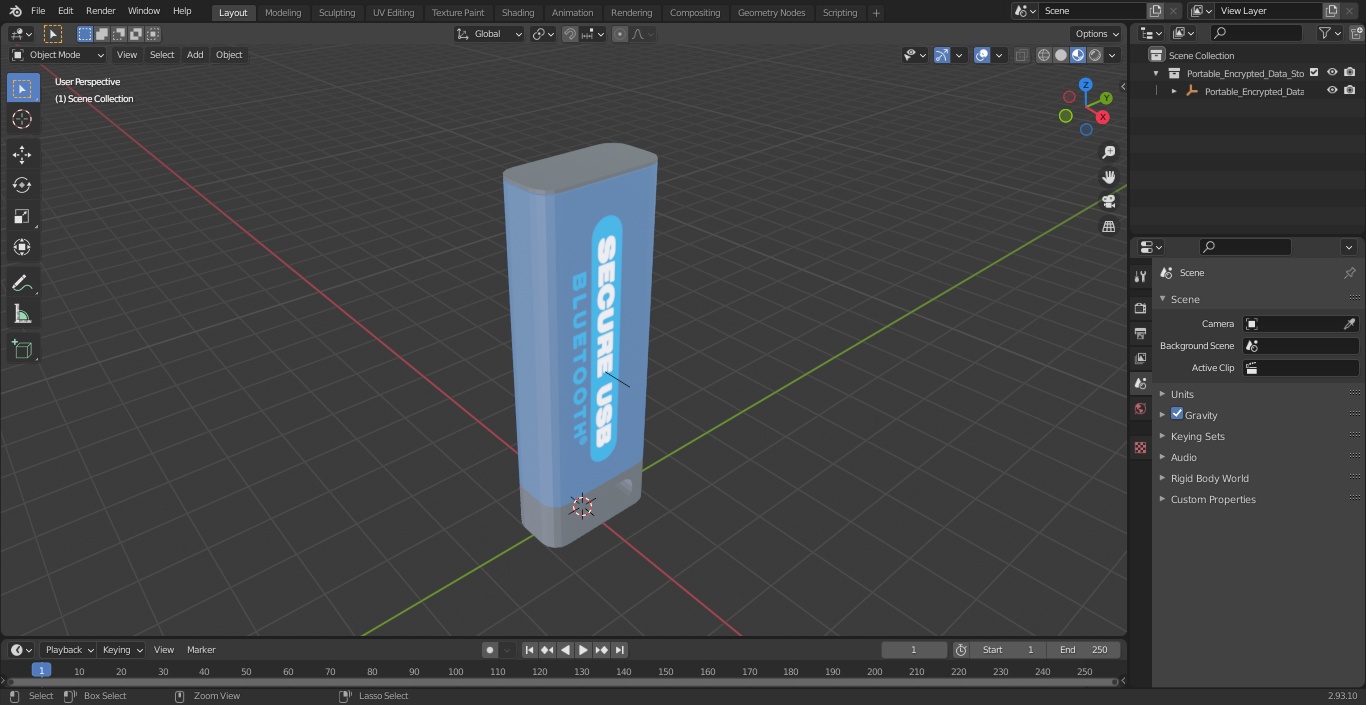Open the Global transform orientation dropdown

point(490,34)
